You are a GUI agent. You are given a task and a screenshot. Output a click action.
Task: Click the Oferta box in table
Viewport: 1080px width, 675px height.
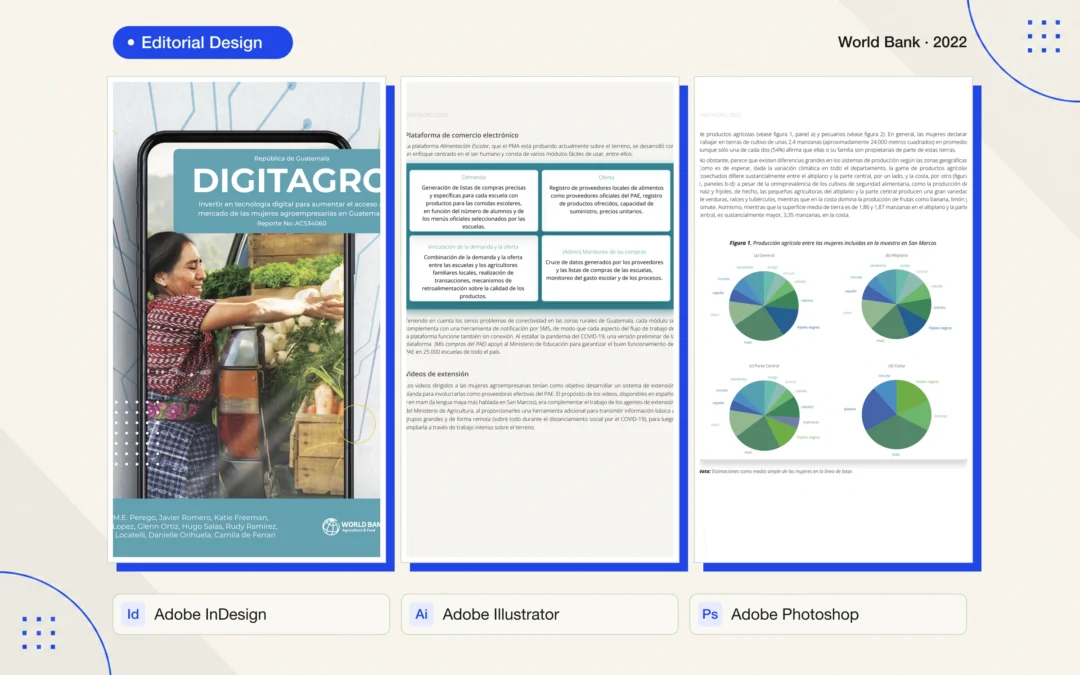coord(606,200)
